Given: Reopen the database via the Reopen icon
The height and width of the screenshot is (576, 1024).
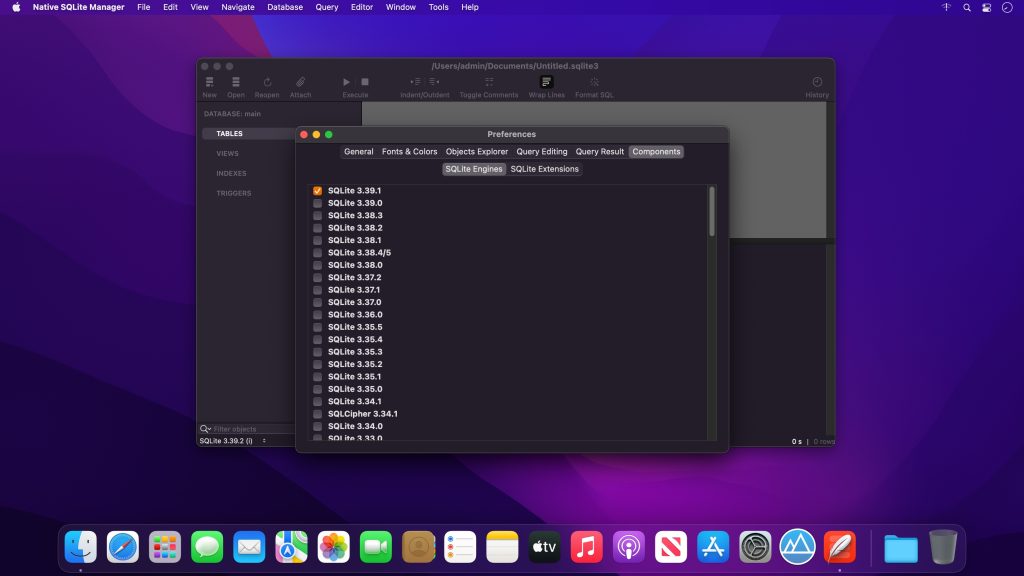Looking at the screenshot, I should [266, 82].
